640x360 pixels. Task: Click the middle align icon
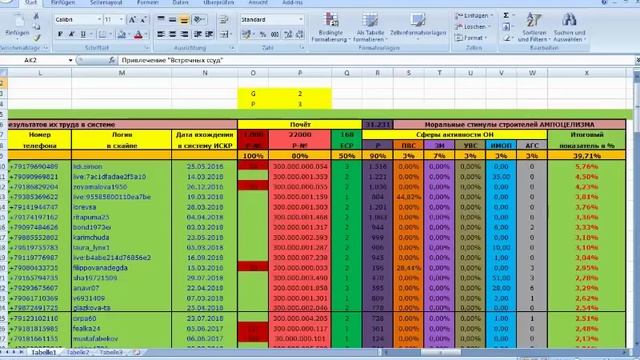172,20
